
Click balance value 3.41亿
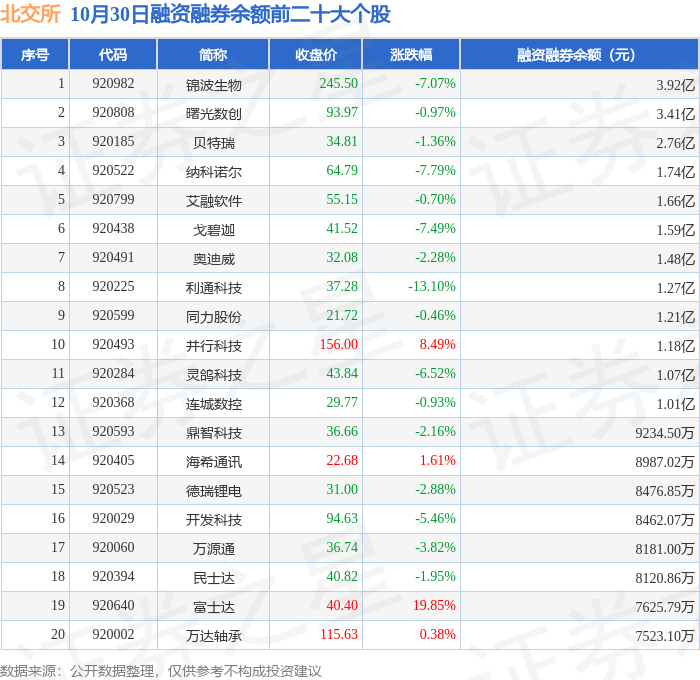pyautogui.click(x=675, y=114)
